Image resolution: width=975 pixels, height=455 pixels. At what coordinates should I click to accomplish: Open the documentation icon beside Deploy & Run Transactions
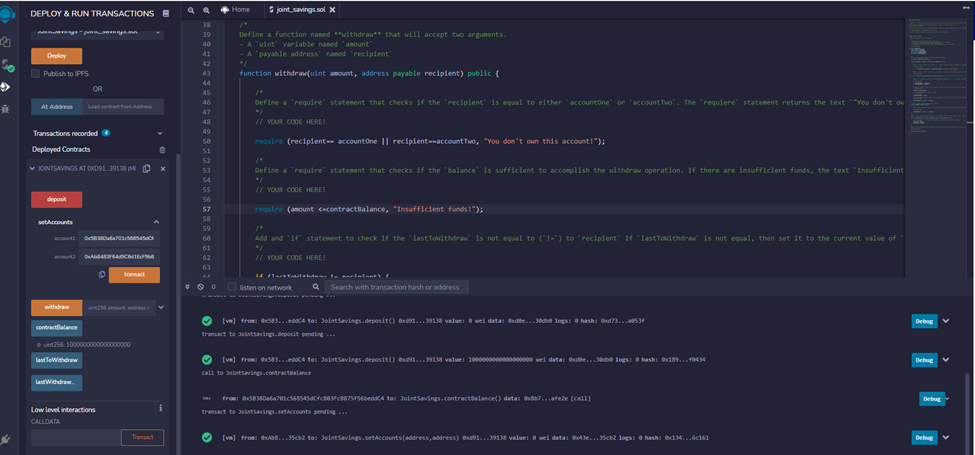165,14
